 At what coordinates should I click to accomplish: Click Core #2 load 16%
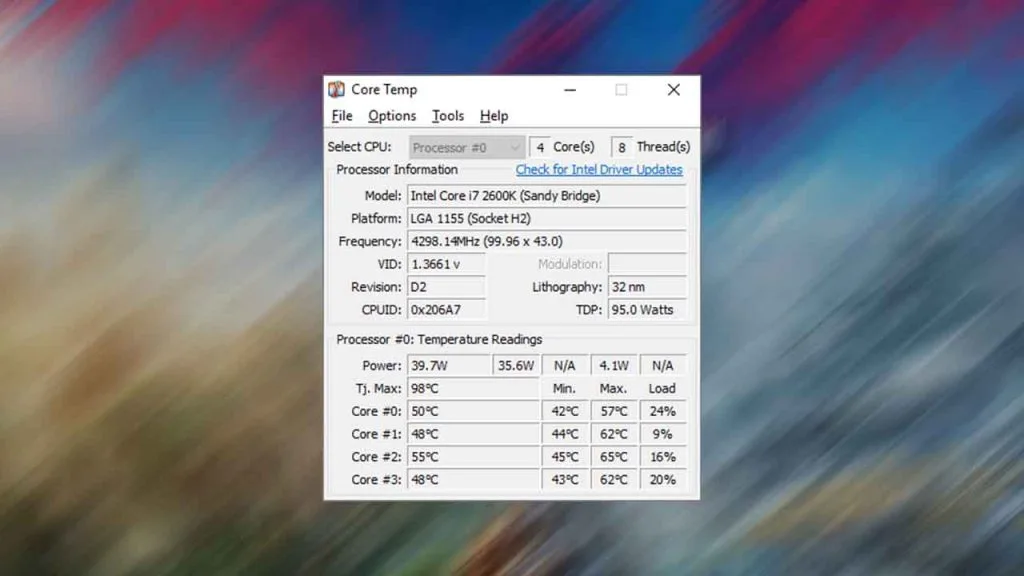click(x=663, y=457)
